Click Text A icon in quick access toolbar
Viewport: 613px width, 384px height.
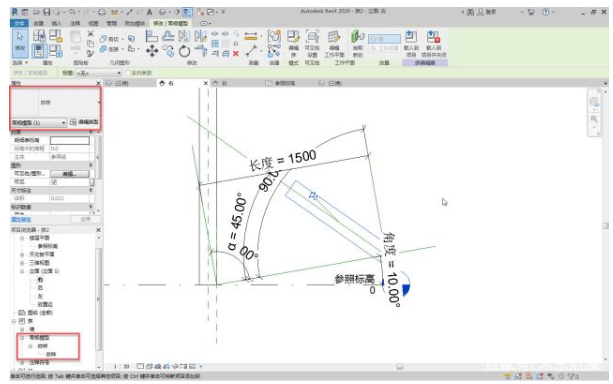(x=149, y=13)
